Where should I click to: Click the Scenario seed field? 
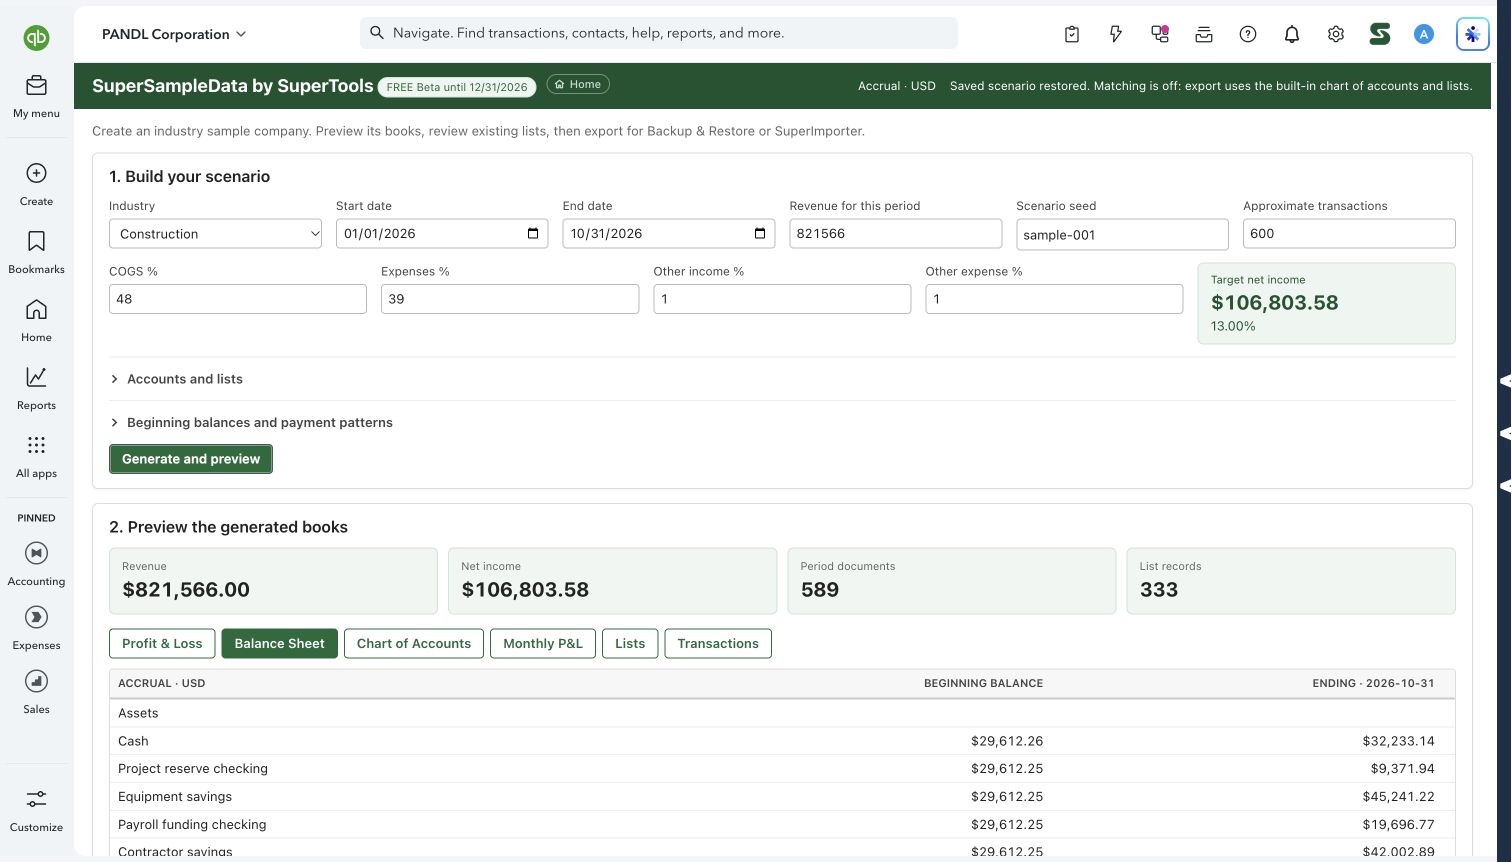[1122, 234]
